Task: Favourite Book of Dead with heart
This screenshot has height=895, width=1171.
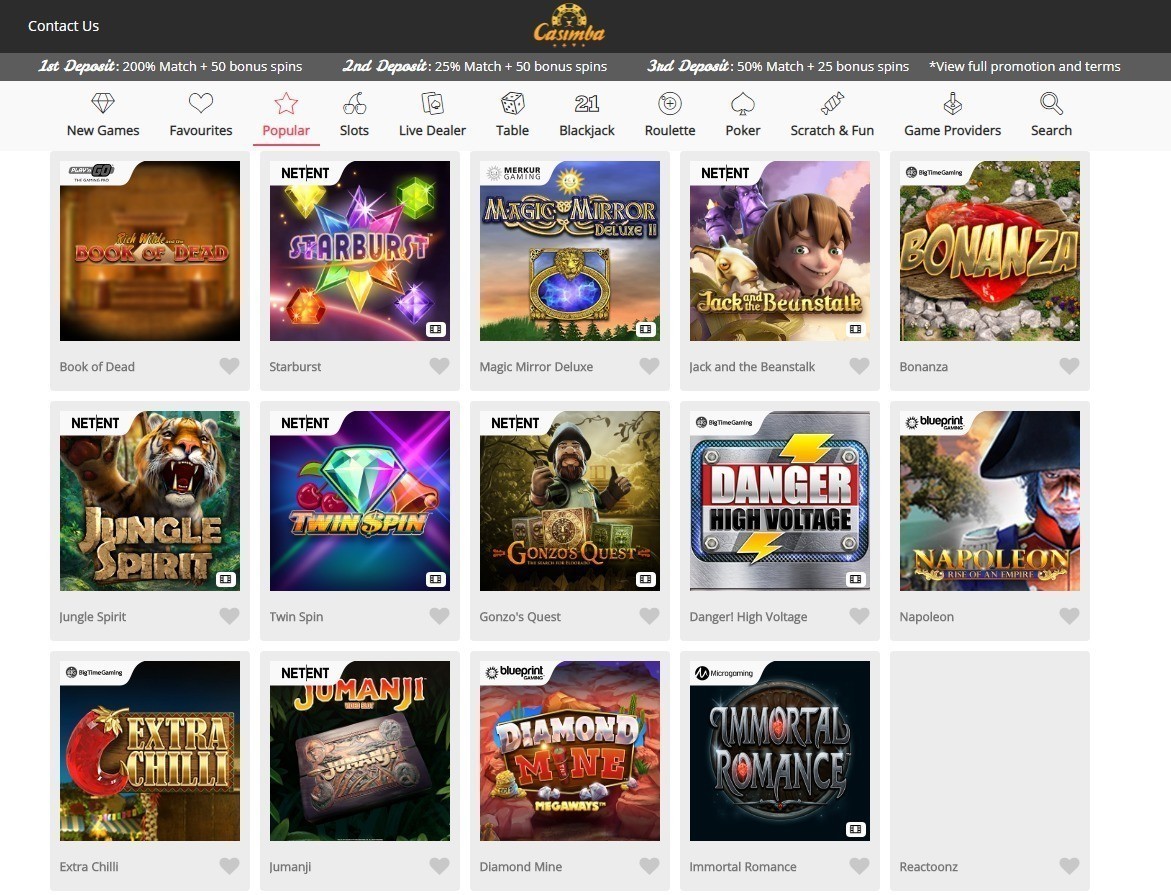Action: pyautogui.click(x=229, y=366)
